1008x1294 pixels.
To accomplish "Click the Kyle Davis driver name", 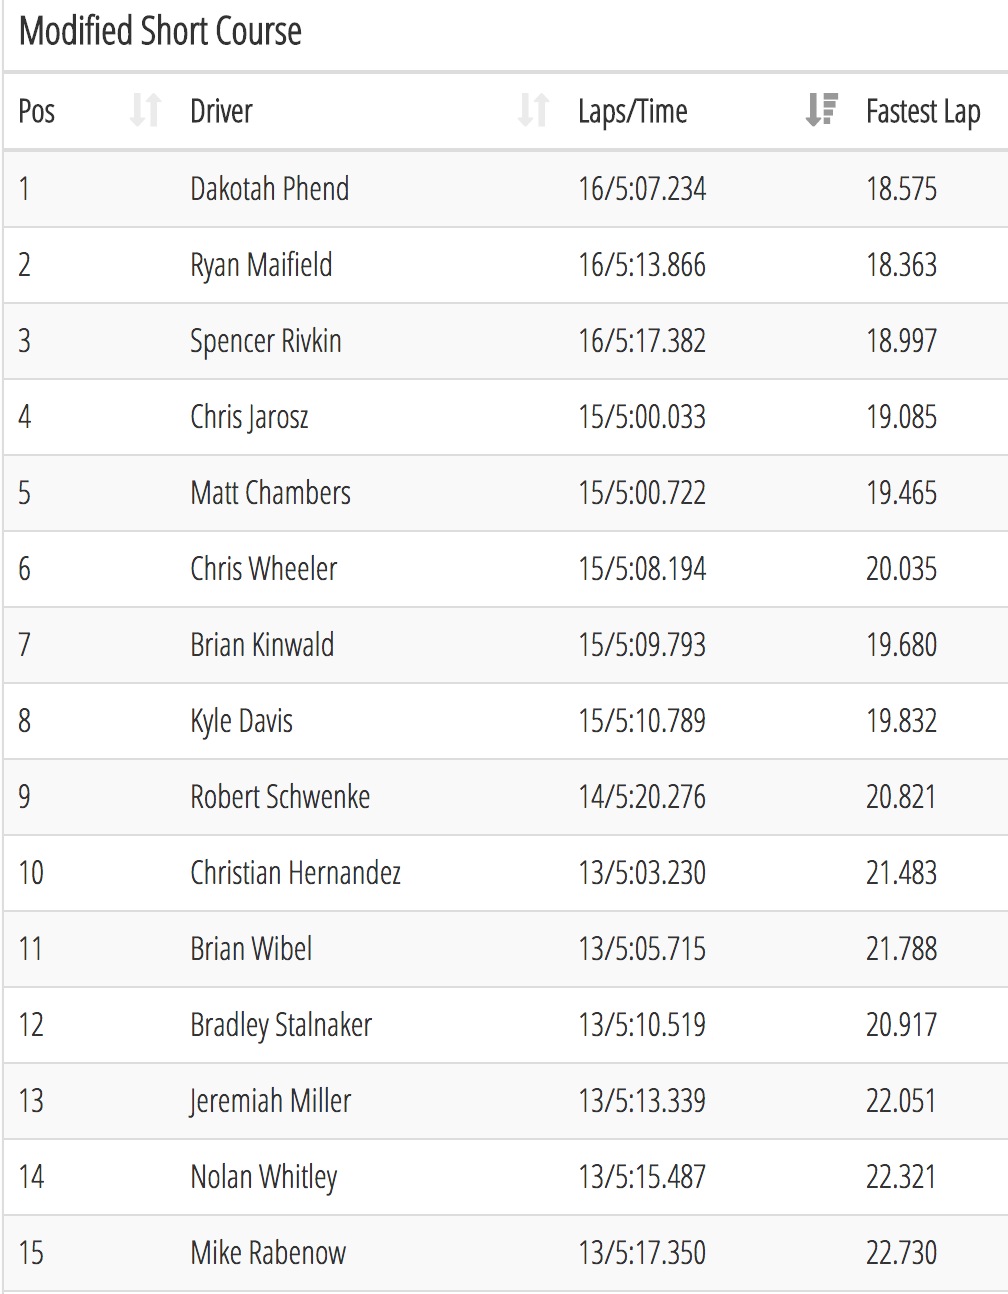I will point(241,721).
